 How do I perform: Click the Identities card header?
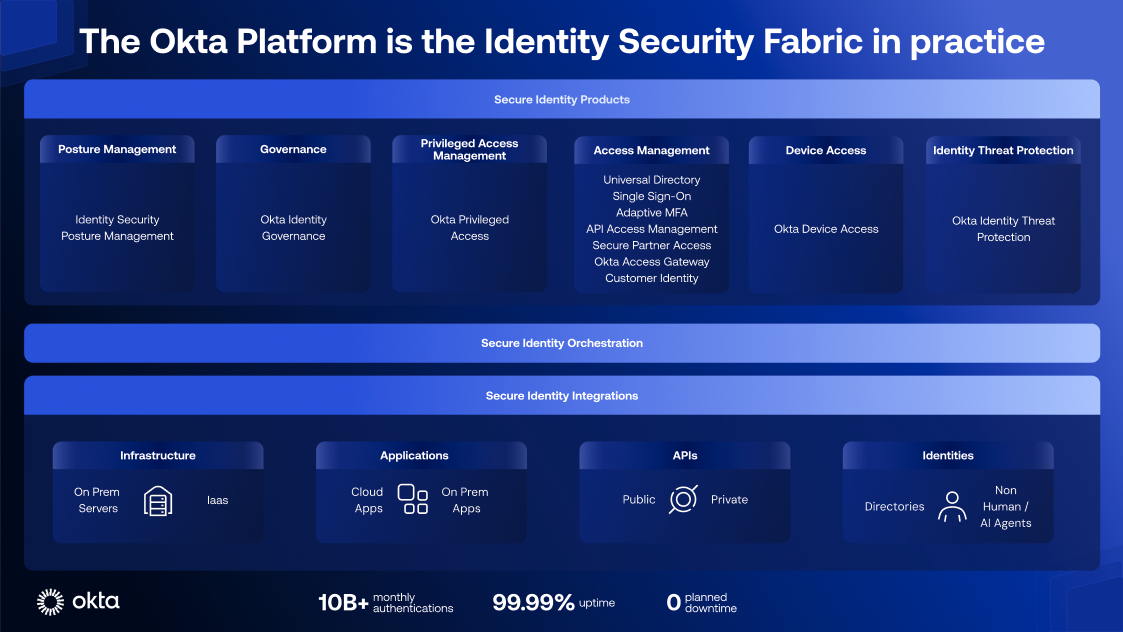pyautogui.click(x=948, y=455)
